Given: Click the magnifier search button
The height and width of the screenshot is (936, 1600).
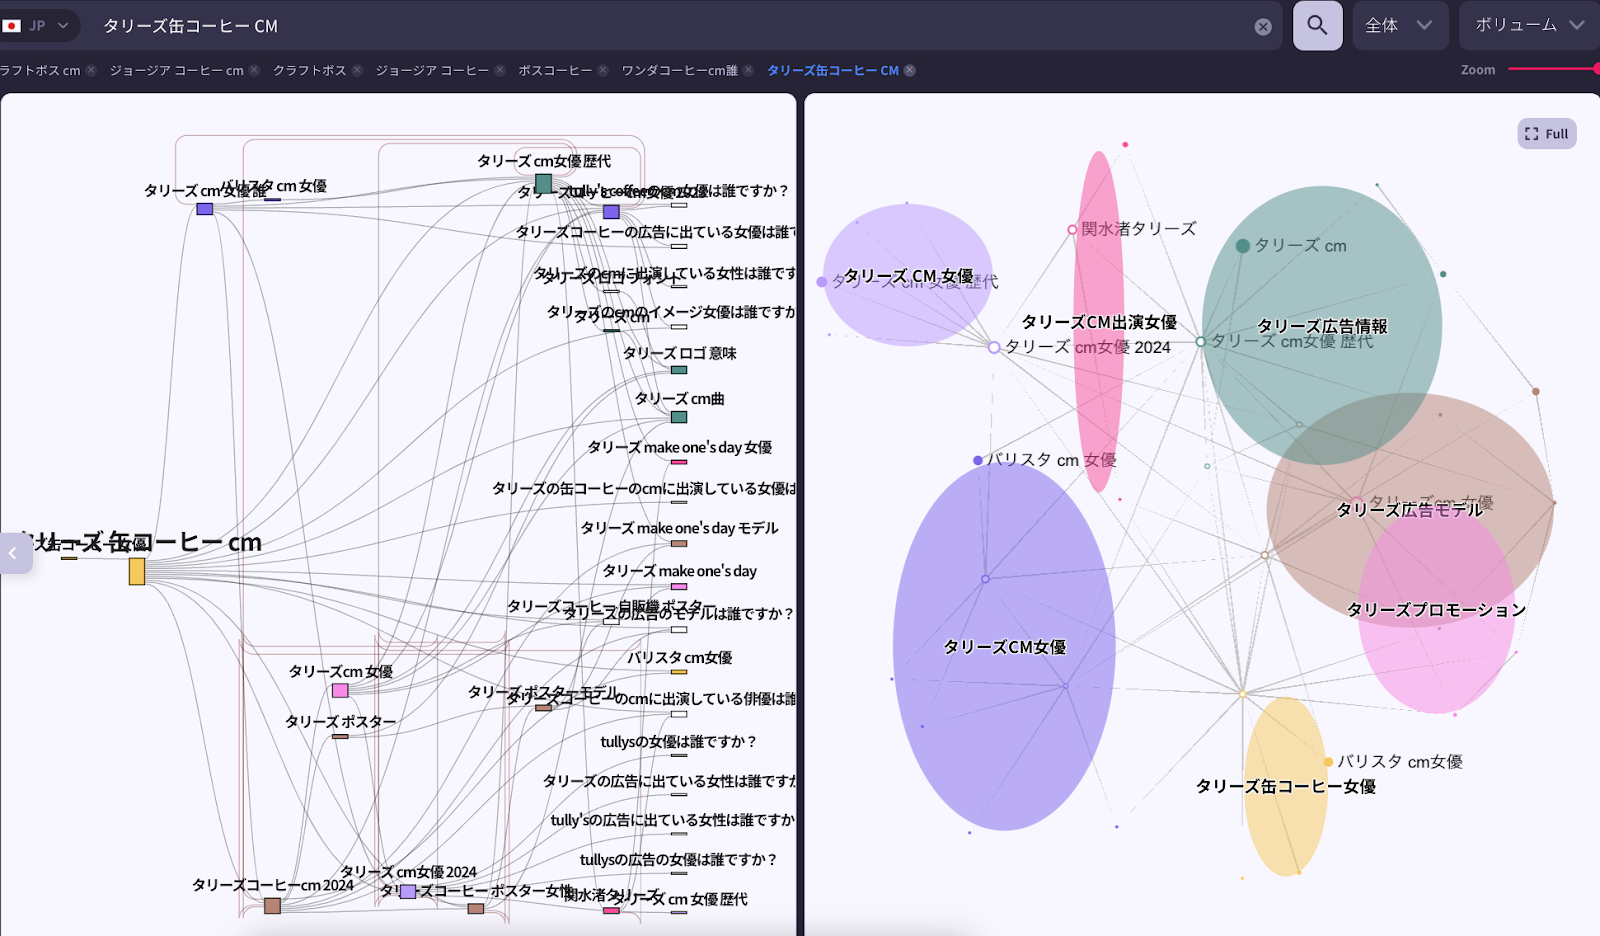Looking at the screenshot, I should (x=1318, y=25).
